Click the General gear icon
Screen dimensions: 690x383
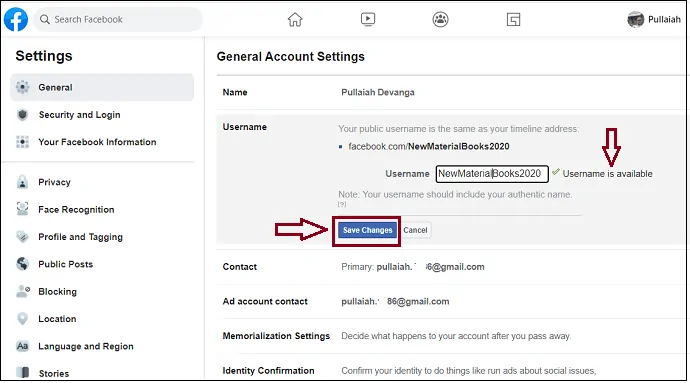22,87
